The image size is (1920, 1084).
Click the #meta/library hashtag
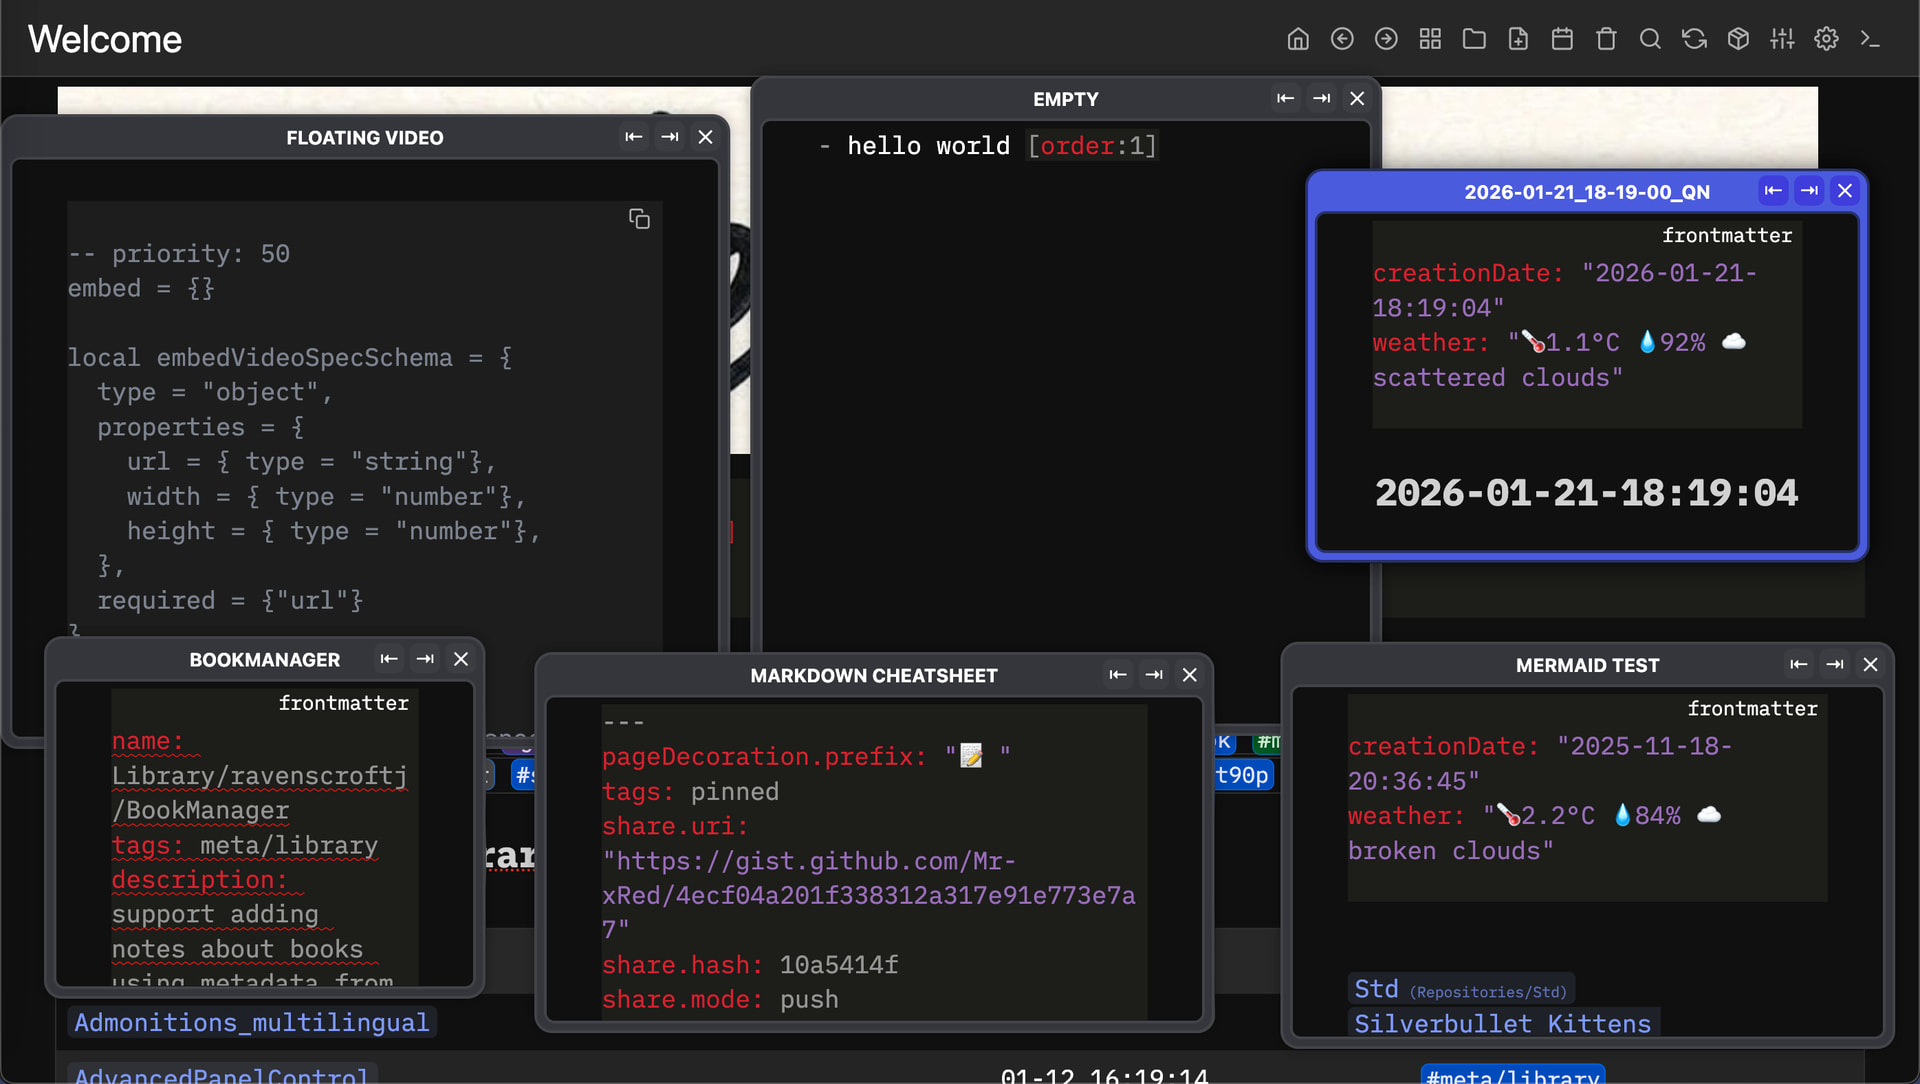click(x=1512, y=1075)
